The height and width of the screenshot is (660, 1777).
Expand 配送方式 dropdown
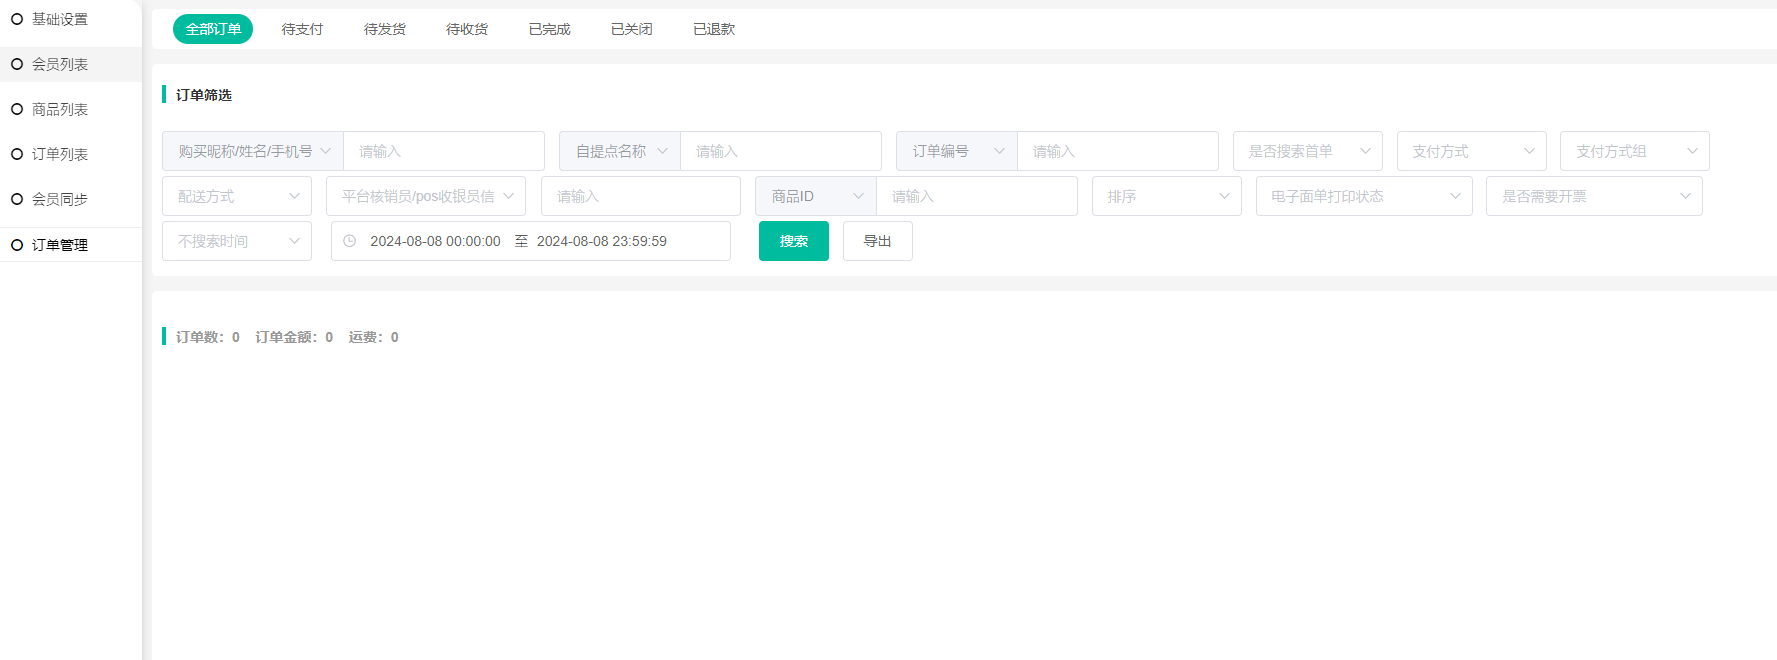(237, 196)
